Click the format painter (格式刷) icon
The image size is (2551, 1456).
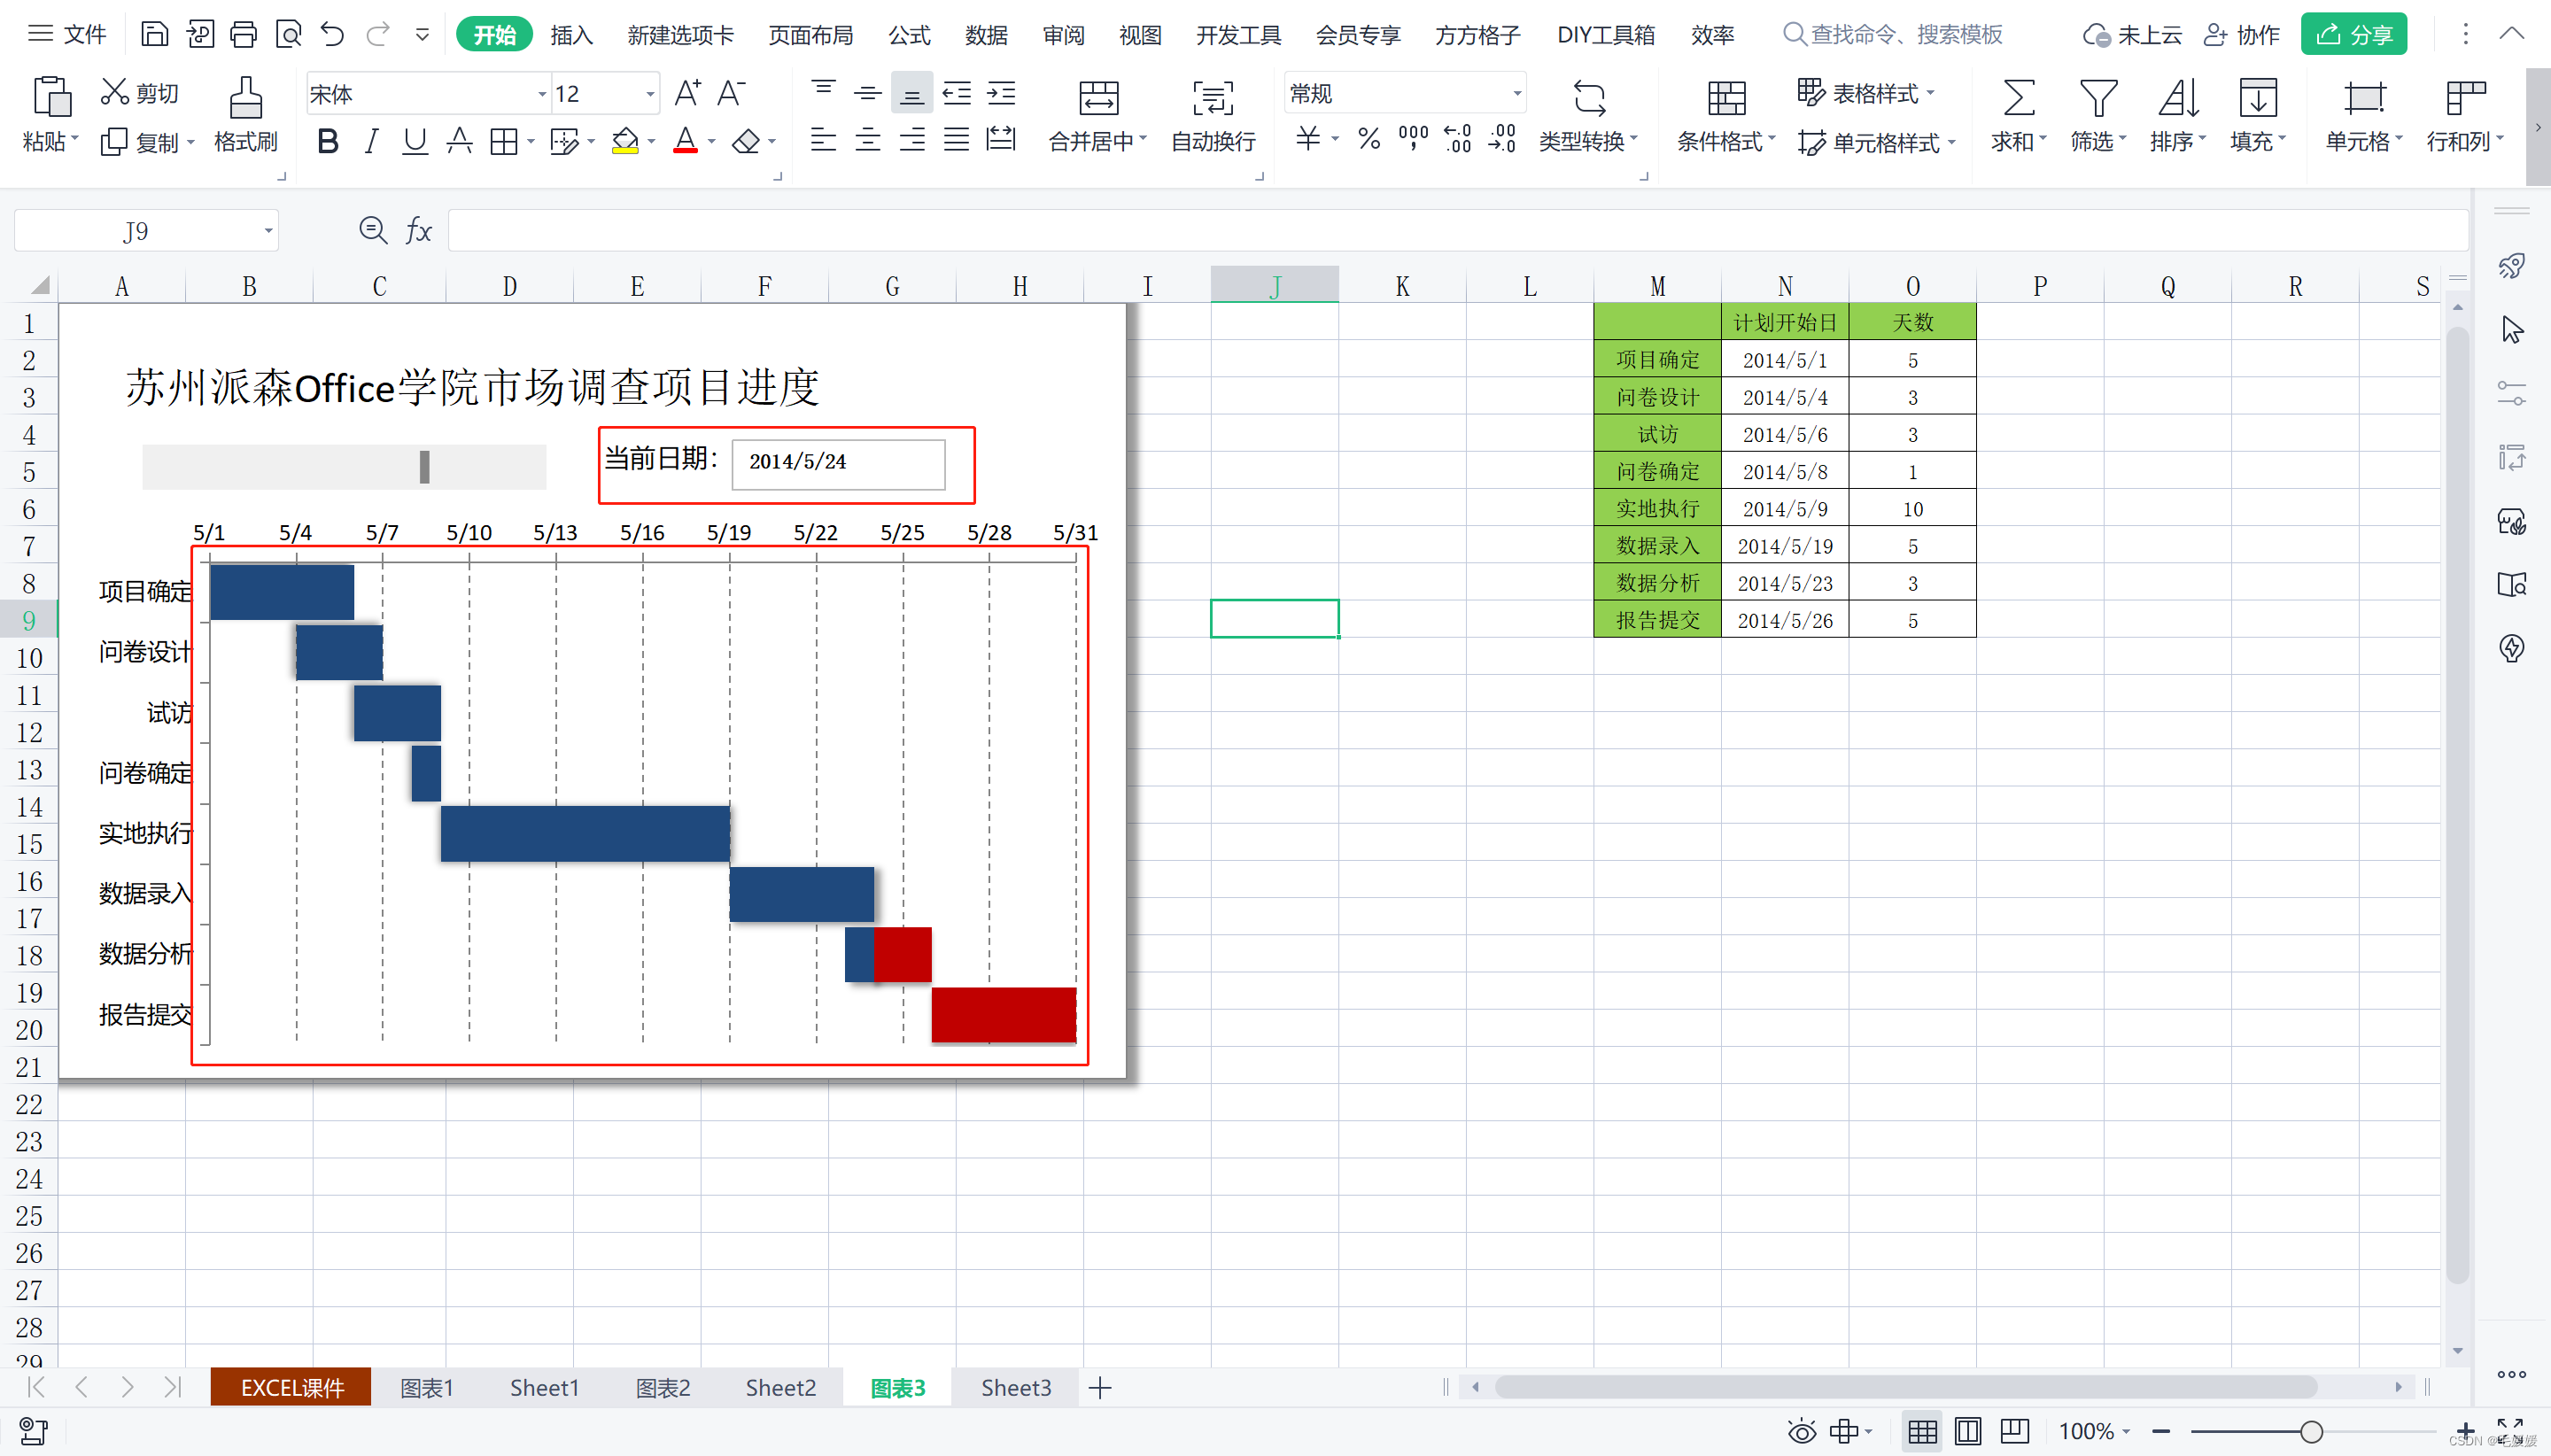tap(245, 98)
